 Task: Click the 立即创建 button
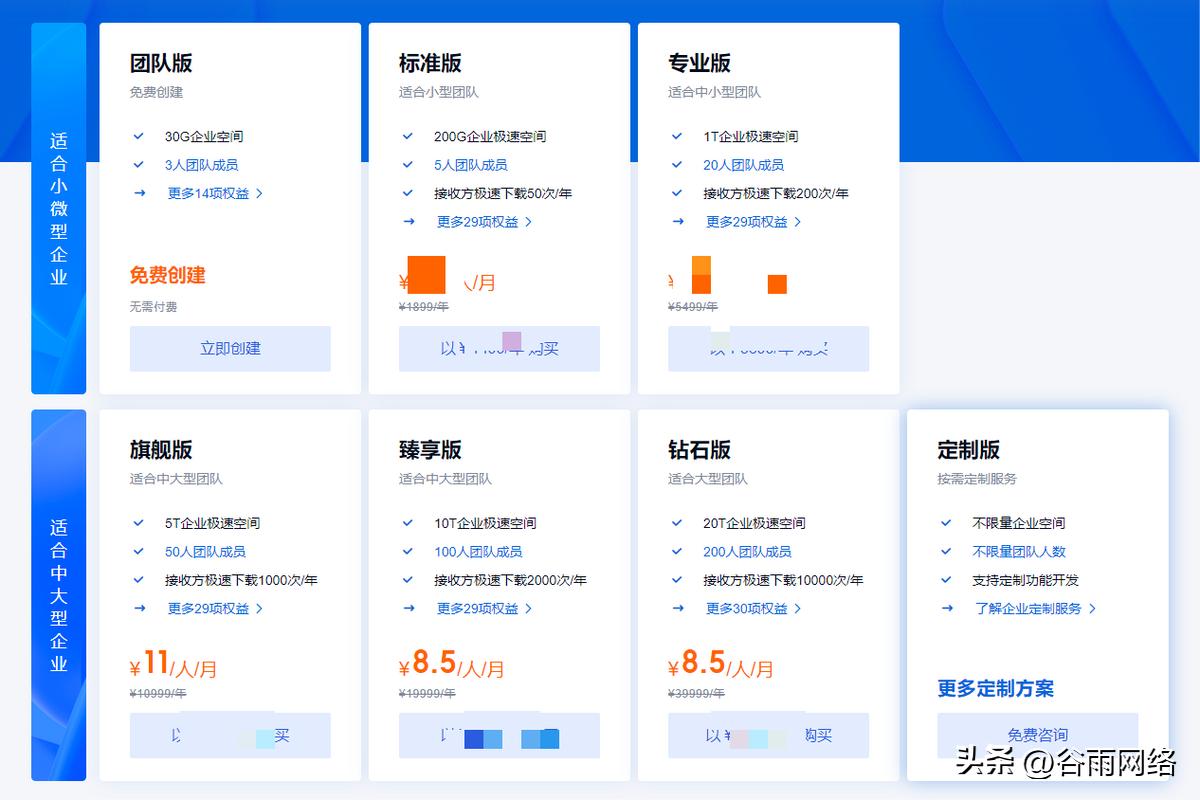point(230,348)
